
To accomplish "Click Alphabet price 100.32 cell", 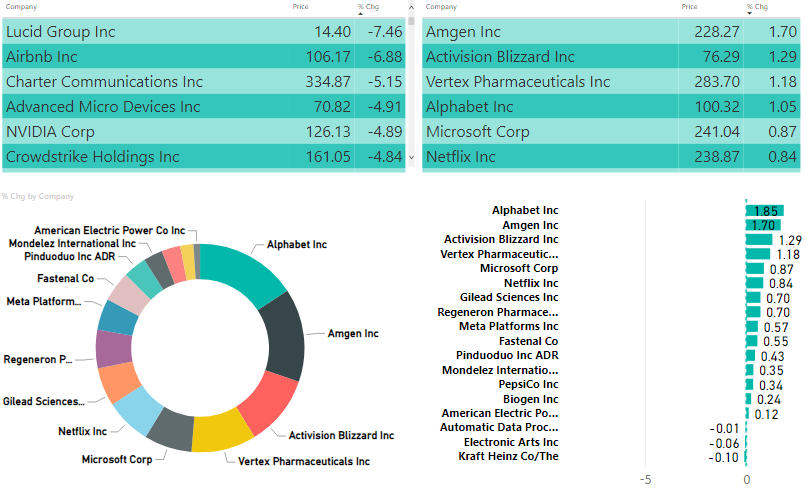I will tap(717, 106).
